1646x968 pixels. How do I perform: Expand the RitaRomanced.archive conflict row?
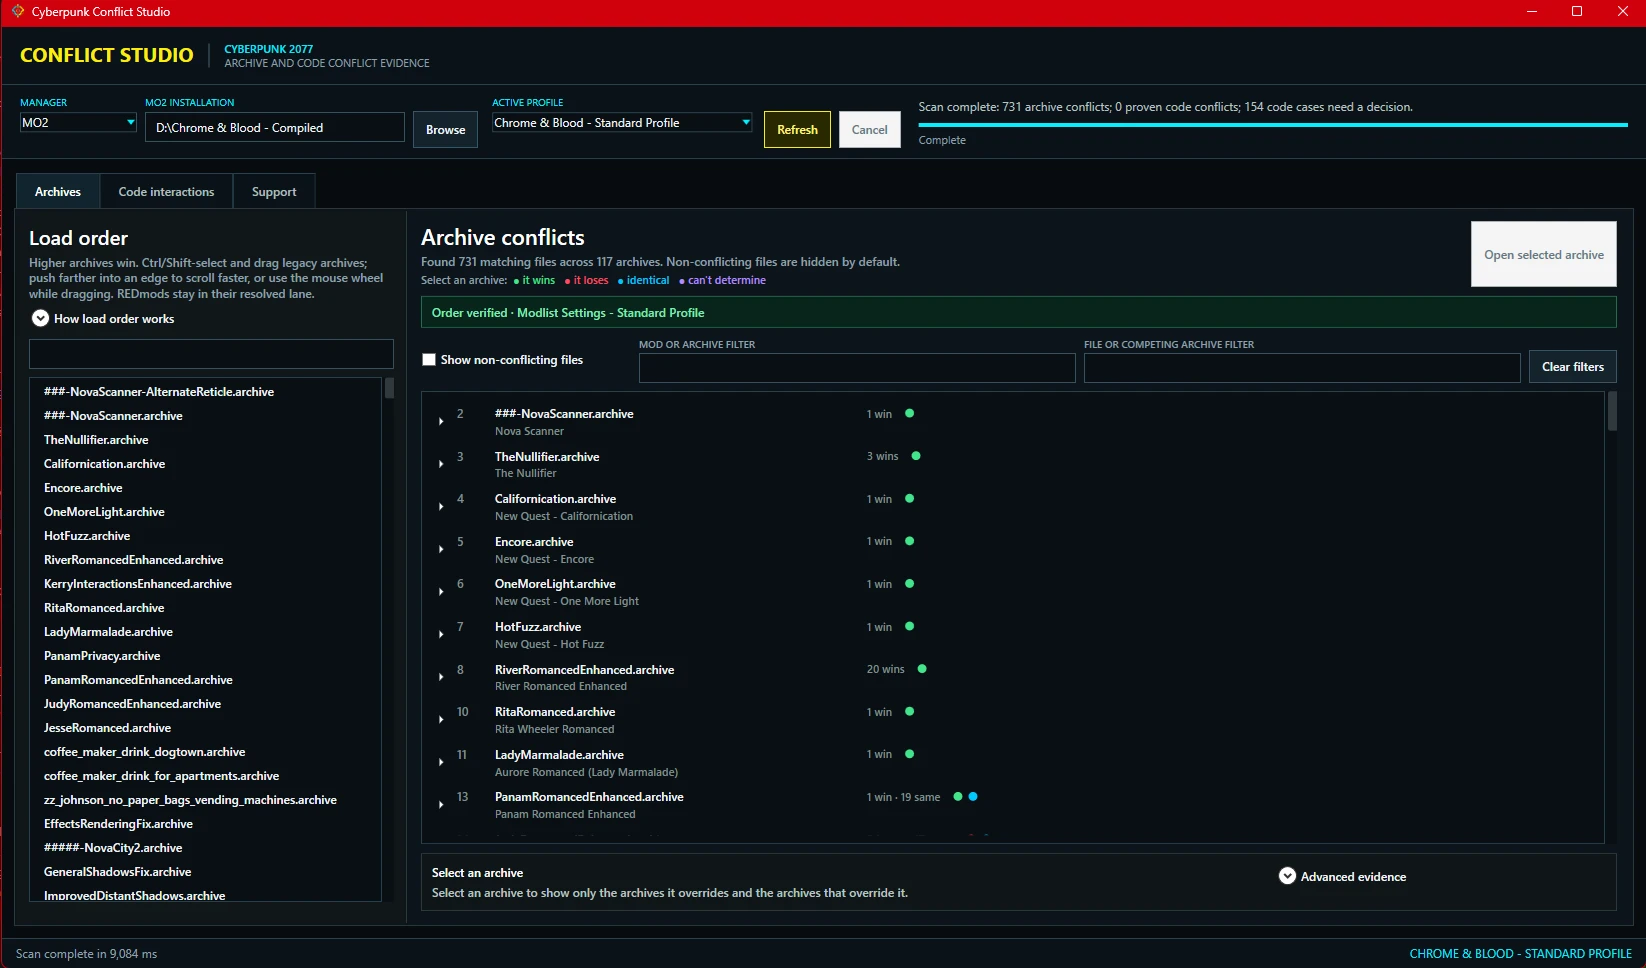coord(441,719)
